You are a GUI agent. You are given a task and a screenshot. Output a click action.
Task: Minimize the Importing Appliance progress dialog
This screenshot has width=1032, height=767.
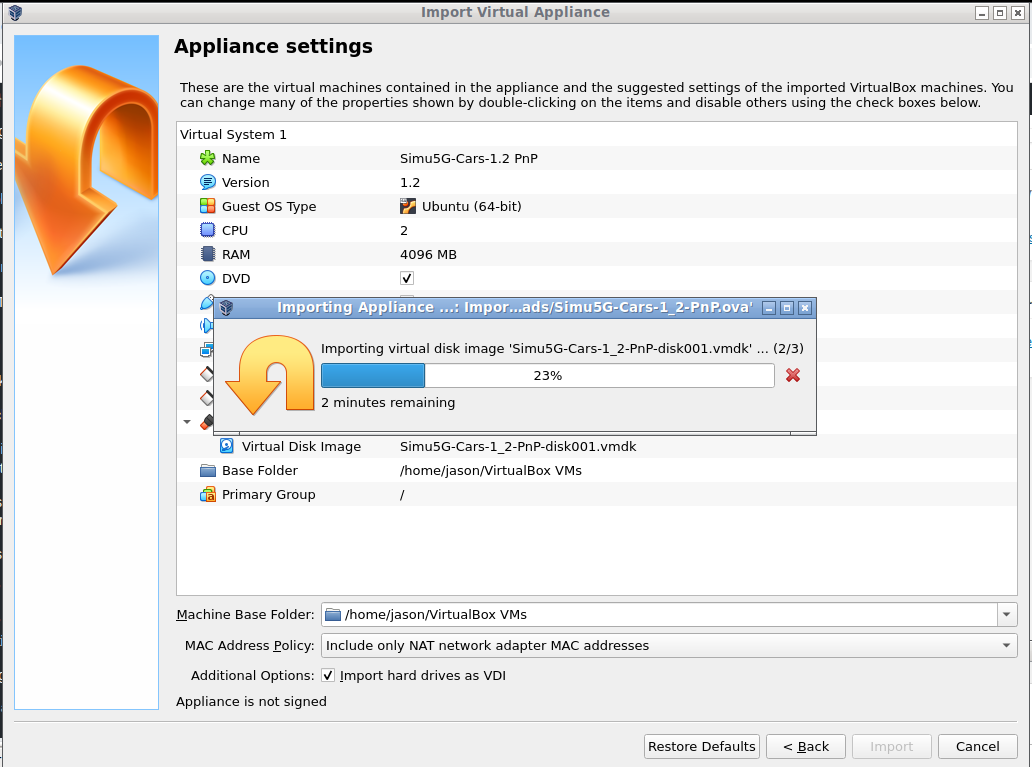point(769,307)
